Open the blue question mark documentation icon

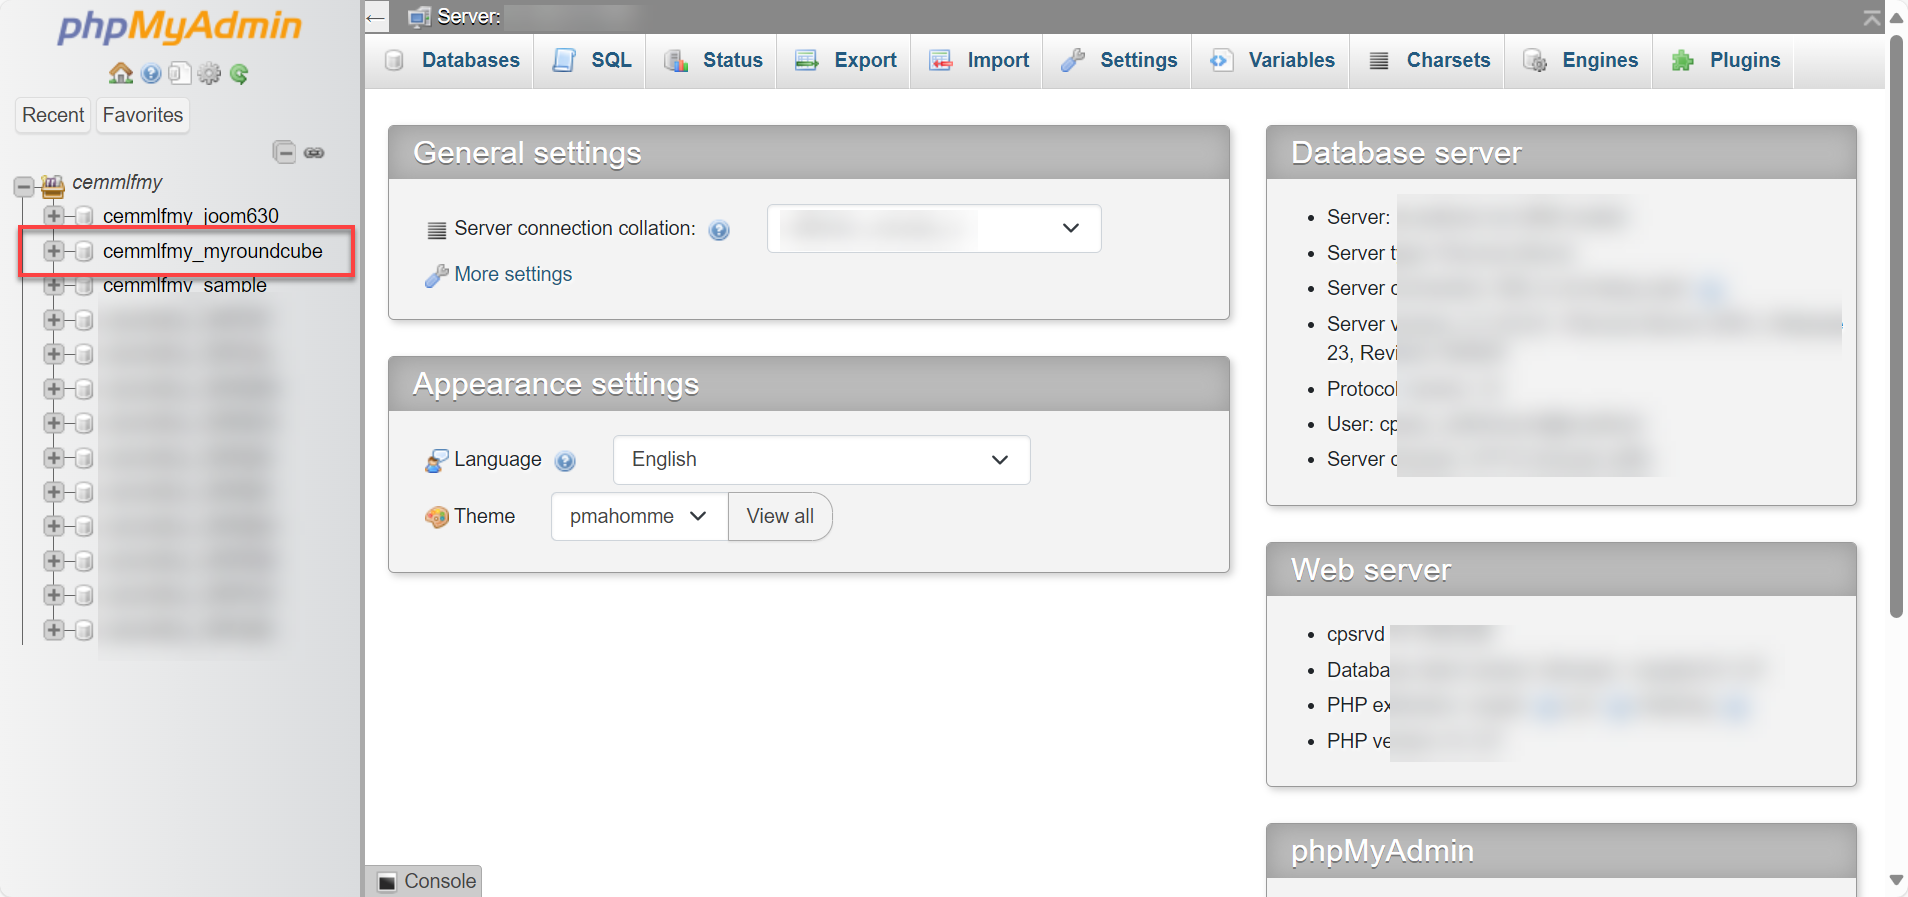[x=151, y=73]
